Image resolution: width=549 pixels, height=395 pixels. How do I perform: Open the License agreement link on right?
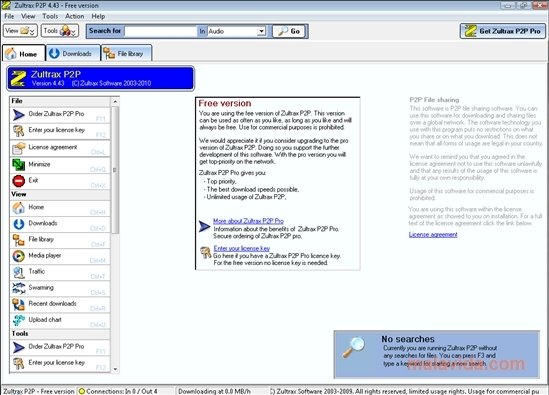coord(433,235)
